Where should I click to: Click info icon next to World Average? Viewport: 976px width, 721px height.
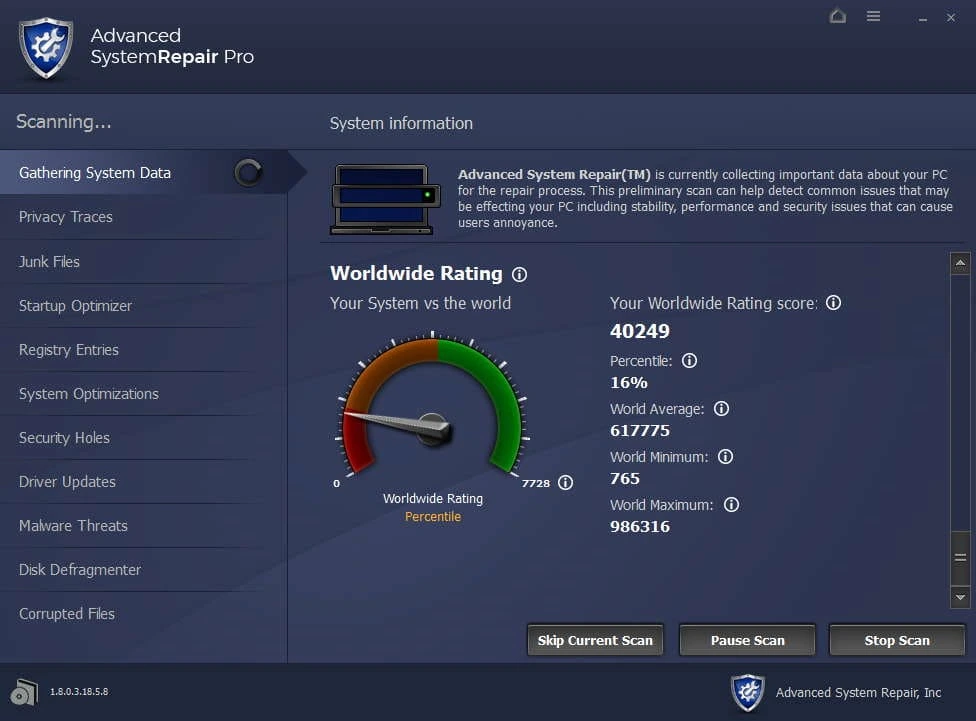click(x=721, y=408)
